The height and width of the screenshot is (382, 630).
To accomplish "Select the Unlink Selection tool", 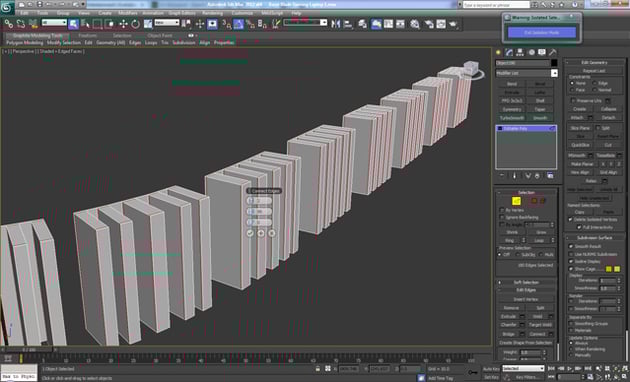I will pos(20,25).
